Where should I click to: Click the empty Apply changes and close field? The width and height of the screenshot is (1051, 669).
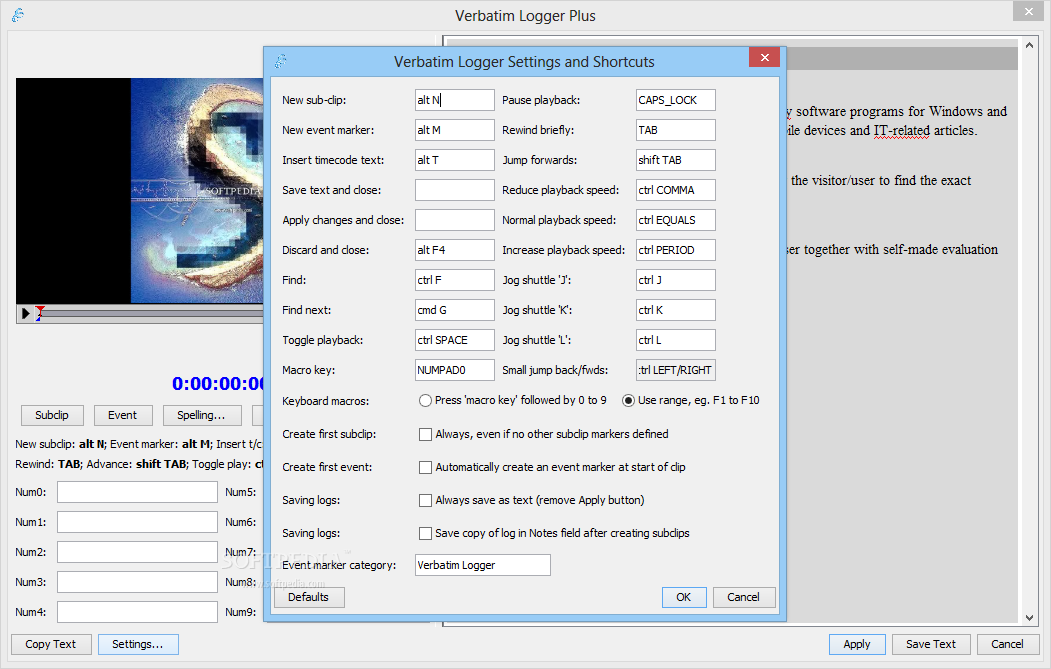[x=454, y=220]
